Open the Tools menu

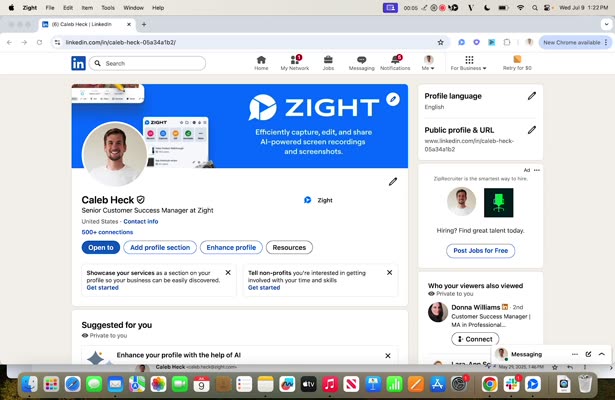tap(108, 8)
